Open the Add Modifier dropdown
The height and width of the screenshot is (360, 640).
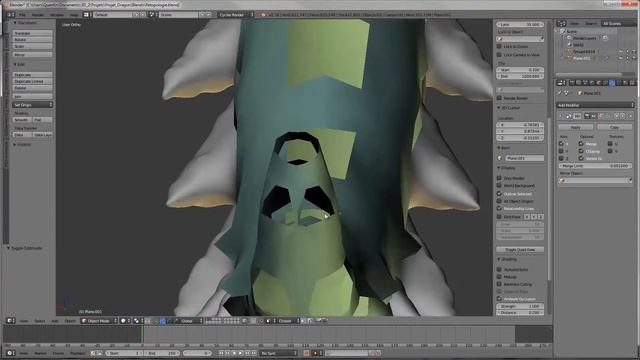tap(596, 105)
